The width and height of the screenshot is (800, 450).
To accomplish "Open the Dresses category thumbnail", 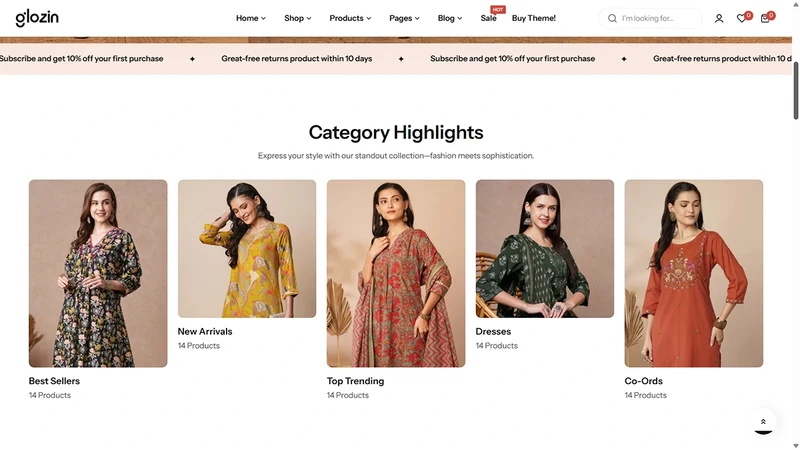I will (545, 248).
